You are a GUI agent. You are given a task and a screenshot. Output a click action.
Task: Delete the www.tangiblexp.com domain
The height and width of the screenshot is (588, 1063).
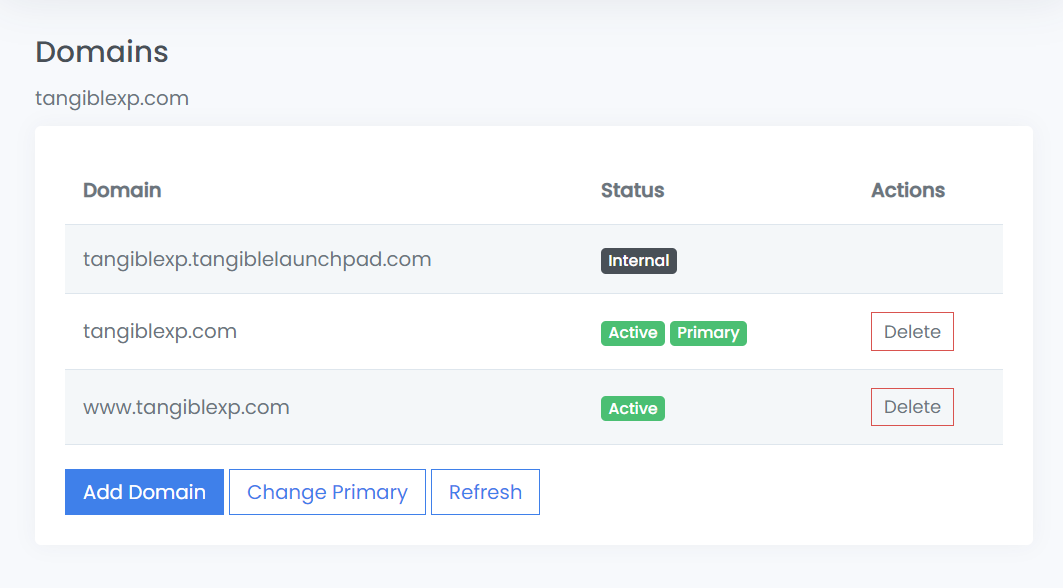pyautogui.click(x=912, y=407)
